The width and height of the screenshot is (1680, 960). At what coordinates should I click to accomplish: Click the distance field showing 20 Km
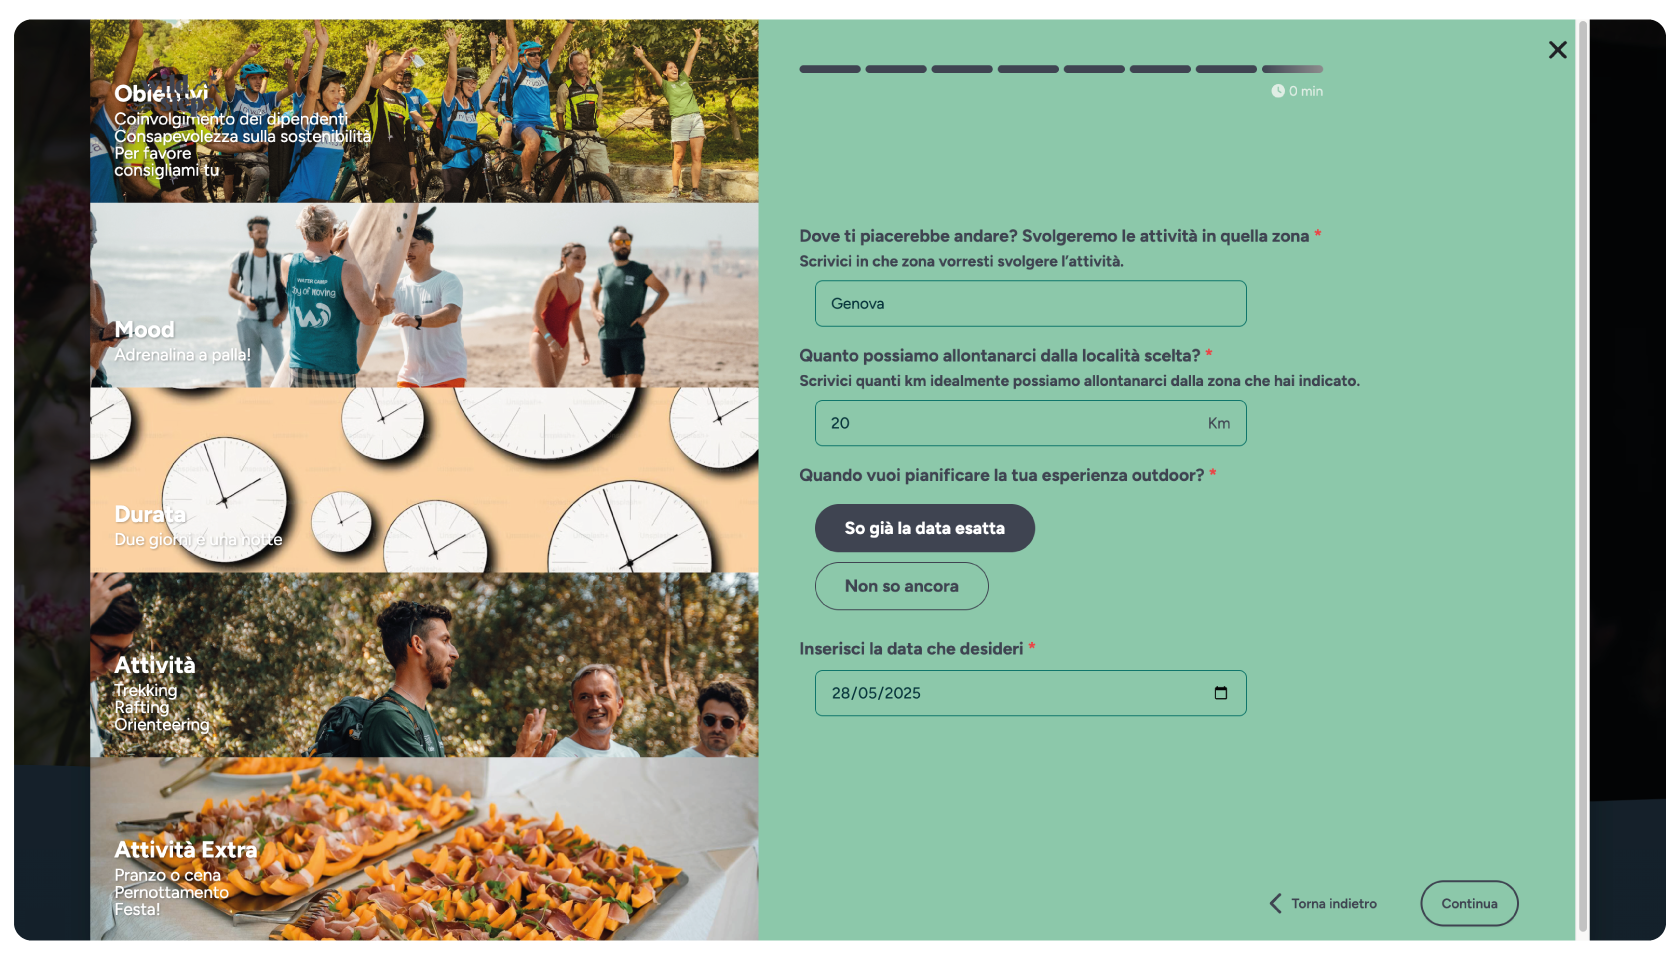click(1030, 423)
